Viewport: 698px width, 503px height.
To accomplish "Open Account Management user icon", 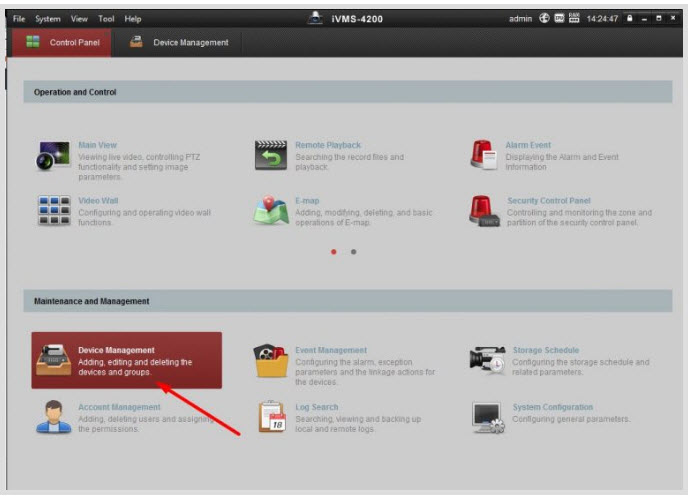I will tap(54, 418).
